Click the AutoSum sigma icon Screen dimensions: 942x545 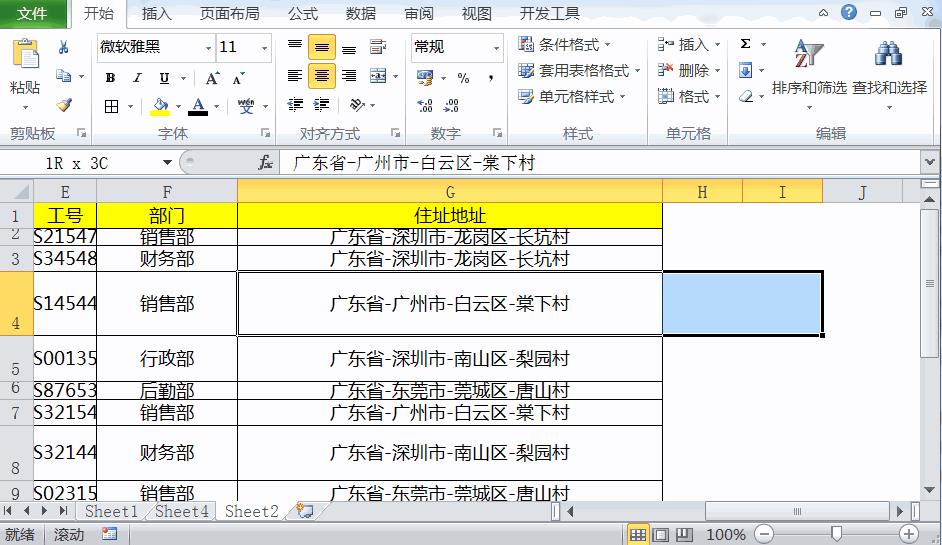(745, 45)
